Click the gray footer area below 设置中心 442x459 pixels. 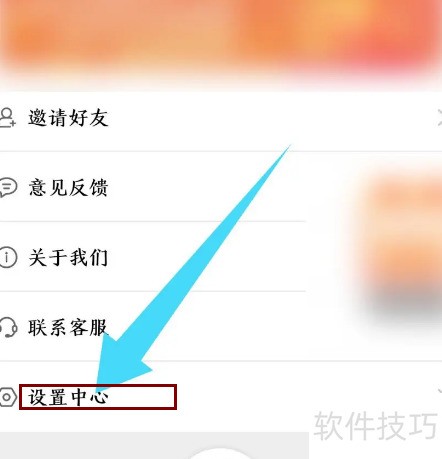point(154,446)
